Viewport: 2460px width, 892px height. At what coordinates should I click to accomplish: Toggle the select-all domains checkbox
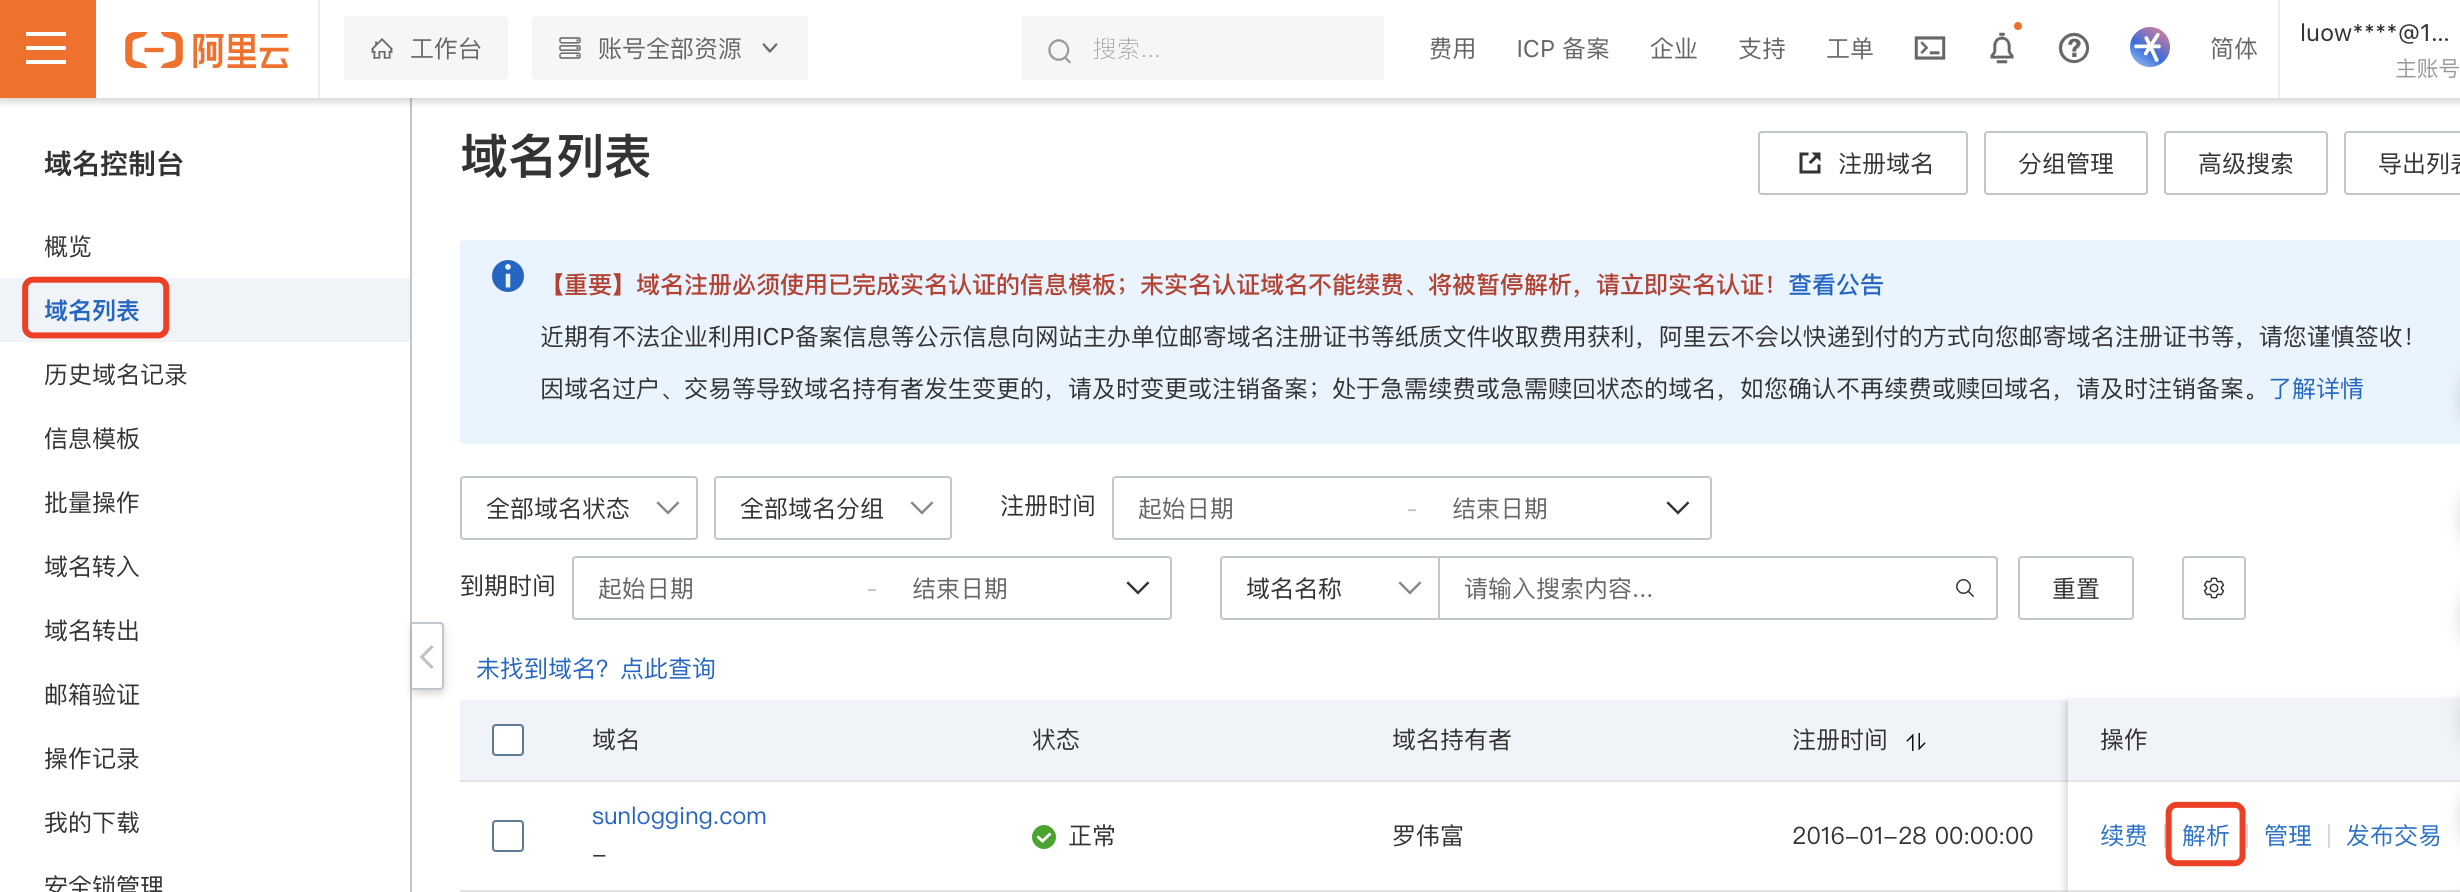pos(508,740)
